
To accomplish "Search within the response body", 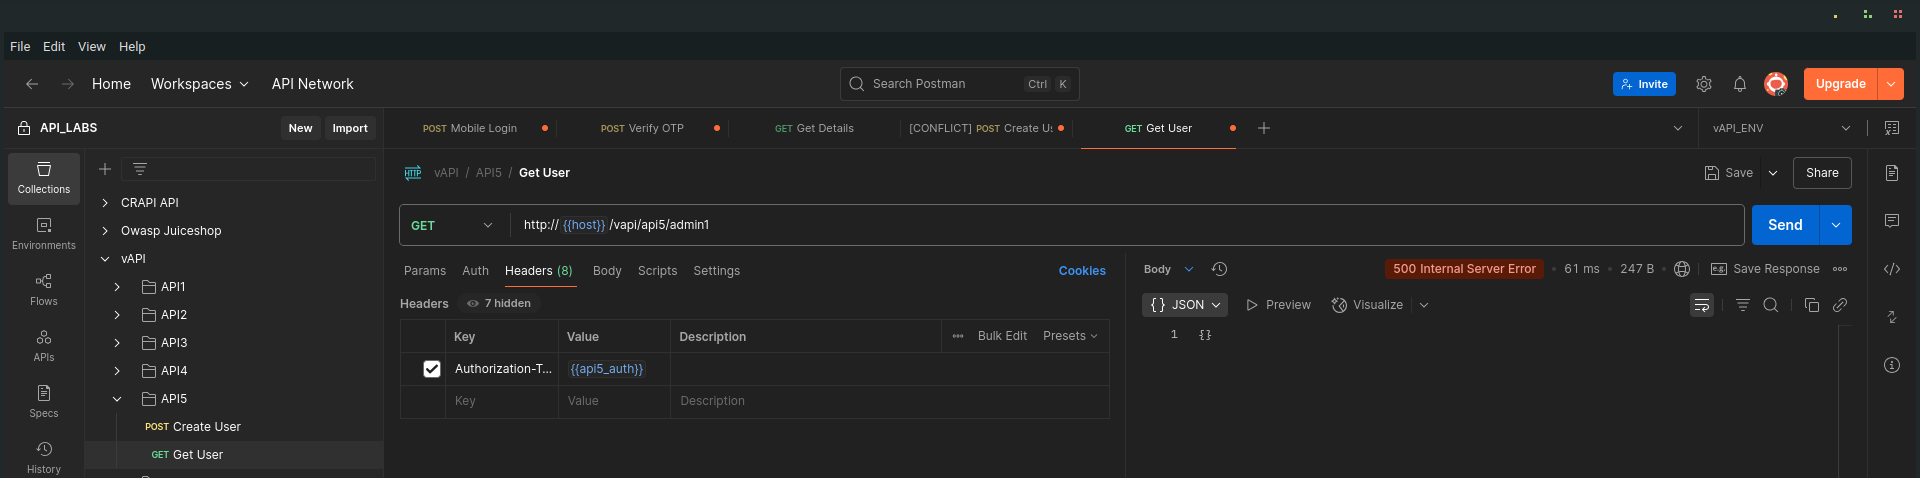I will pos(1771,305).
